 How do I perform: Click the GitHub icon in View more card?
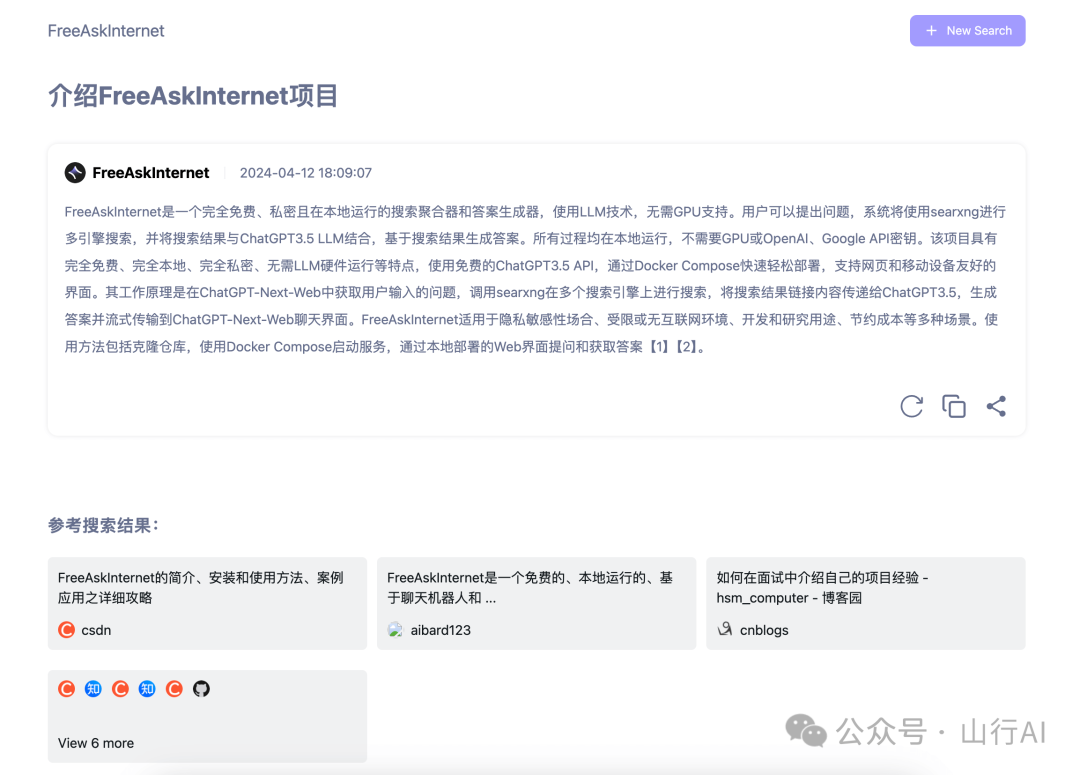pos(201,689)
